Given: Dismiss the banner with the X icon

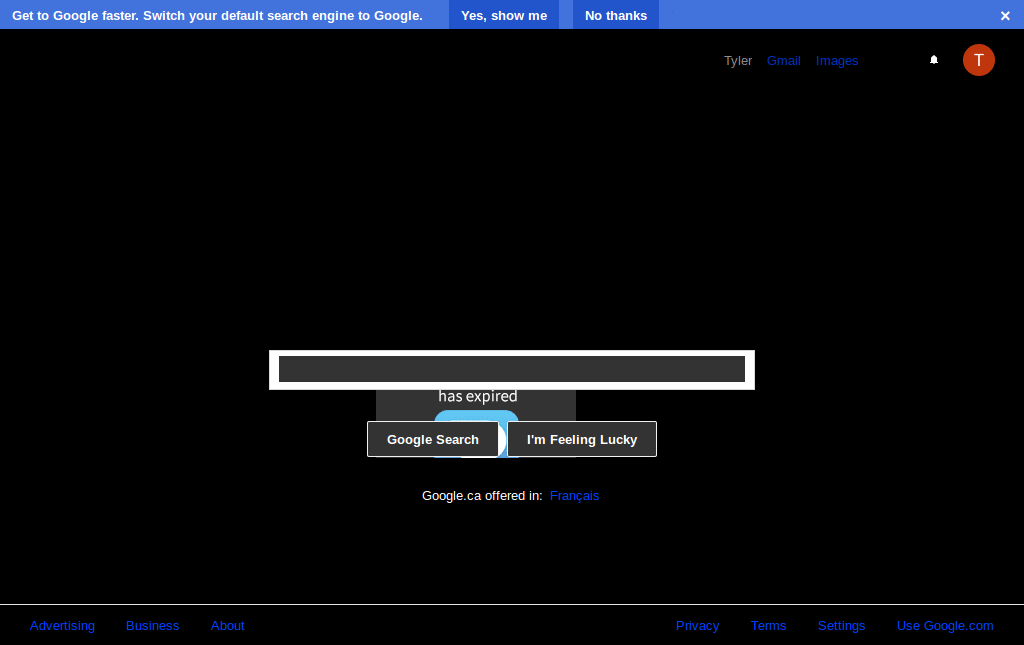Looking at the screenshot, I should click(1005, 16).
